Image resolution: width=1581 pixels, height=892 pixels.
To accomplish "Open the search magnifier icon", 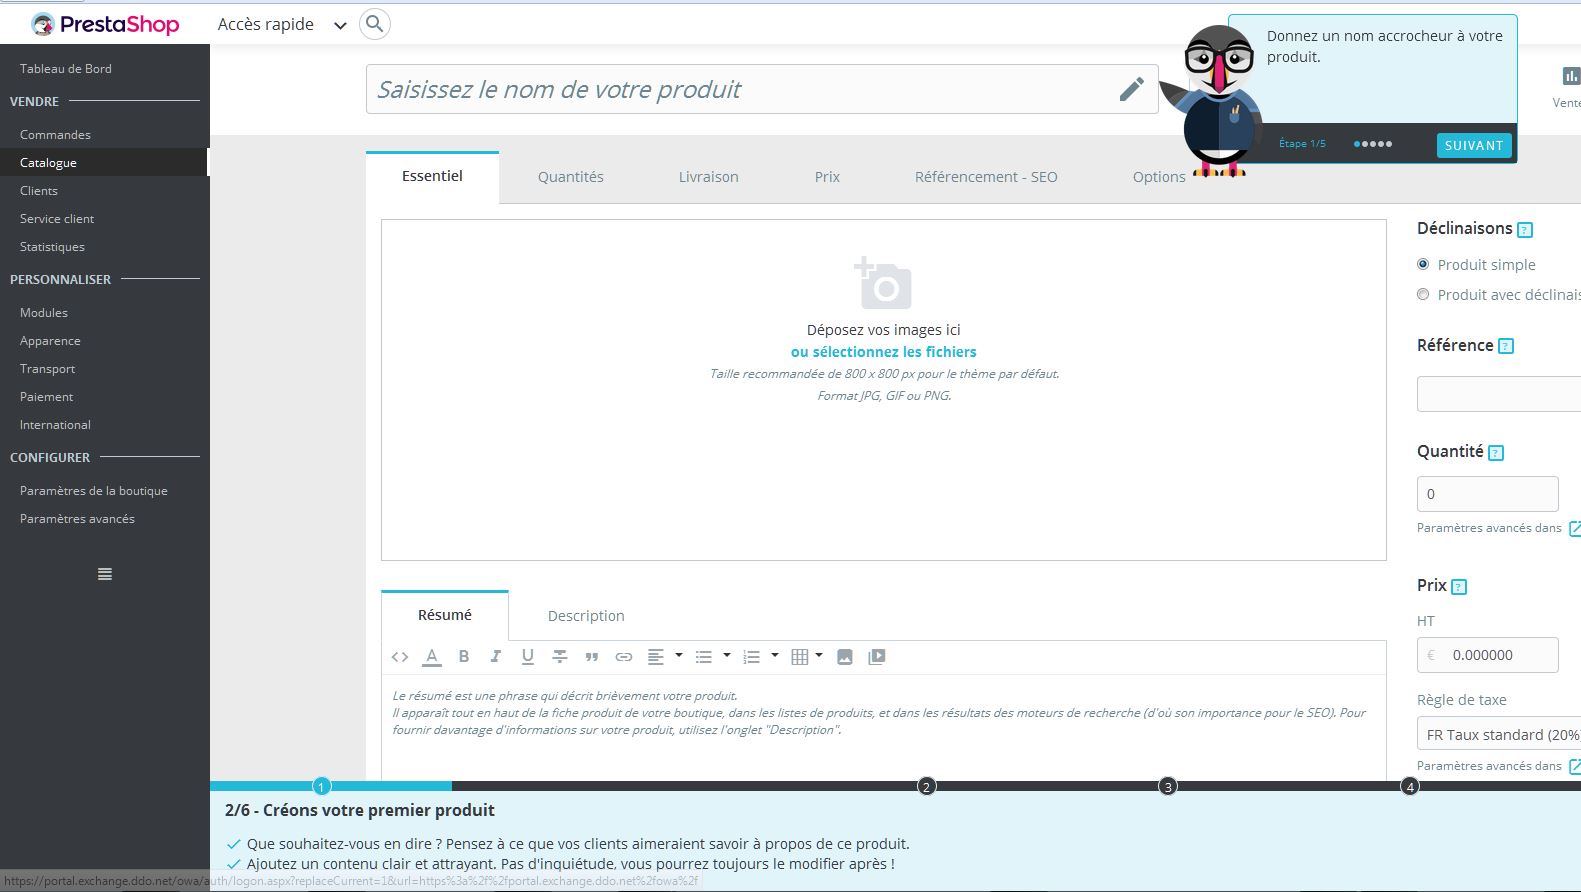I will pyautogui.click(x=374, y=24).
